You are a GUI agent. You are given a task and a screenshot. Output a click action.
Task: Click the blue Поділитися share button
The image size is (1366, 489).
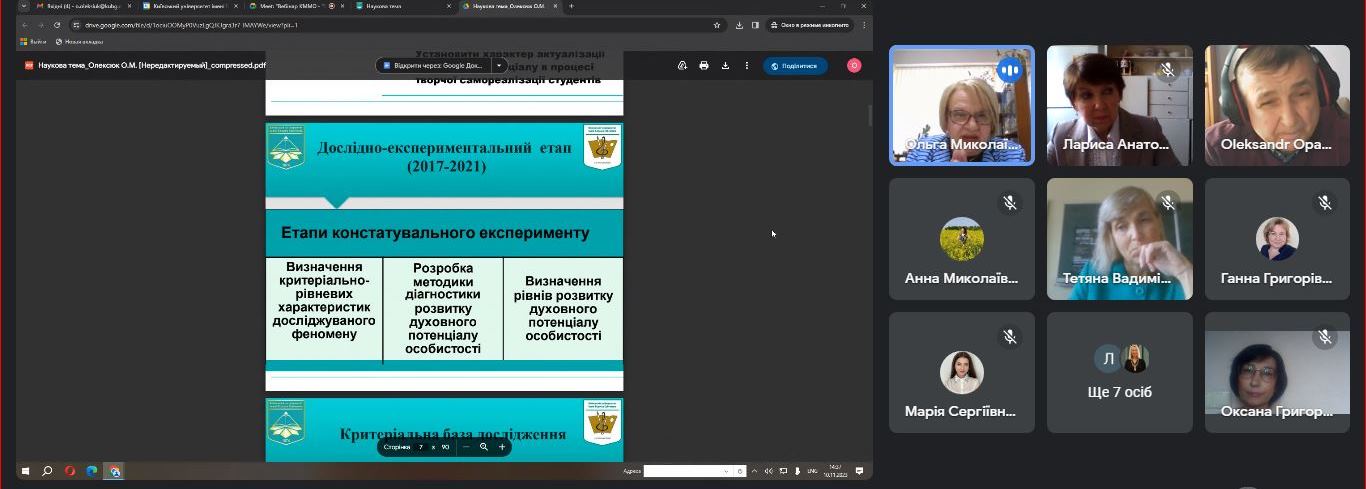(x=795, y=66)
